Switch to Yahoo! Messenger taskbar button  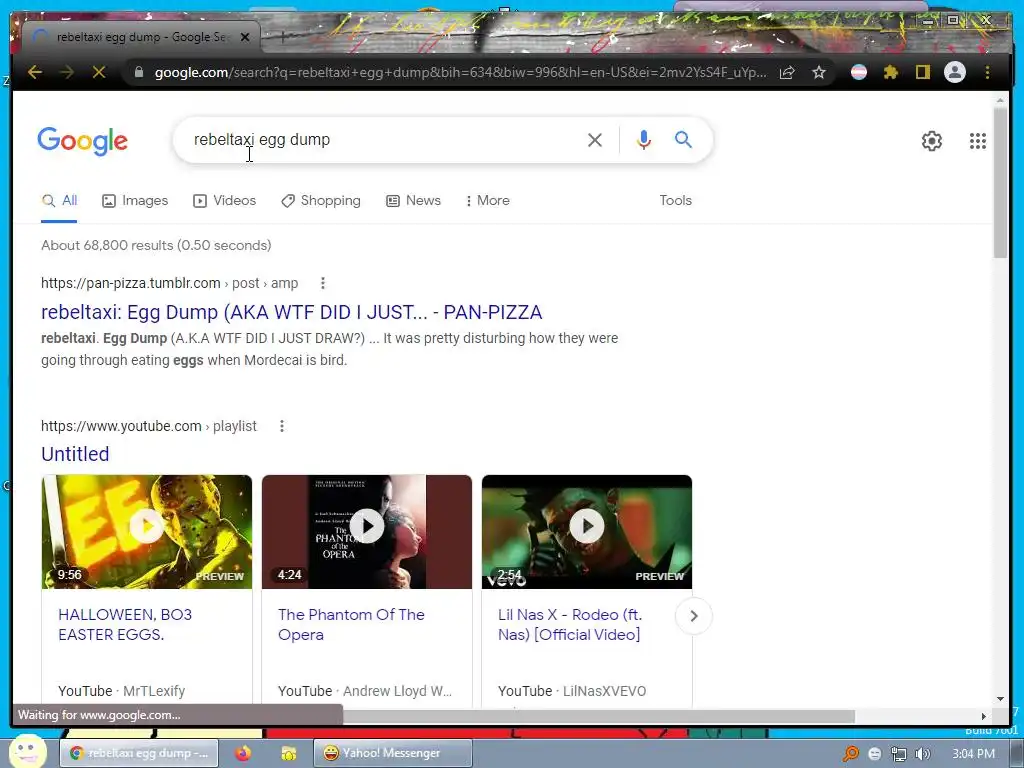click(x=392, y=753)
